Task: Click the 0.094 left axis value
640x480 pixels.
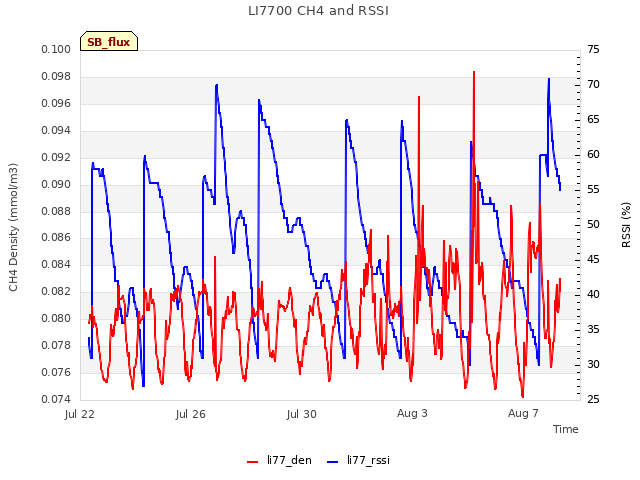Action: [x=56, y=131]
